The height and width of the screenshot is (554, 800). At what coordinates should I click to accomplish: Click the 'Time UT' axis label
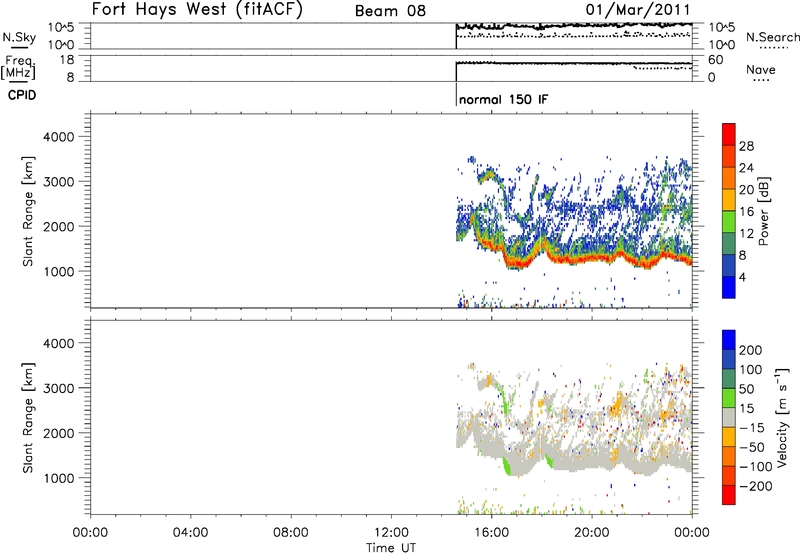point(391,548)
